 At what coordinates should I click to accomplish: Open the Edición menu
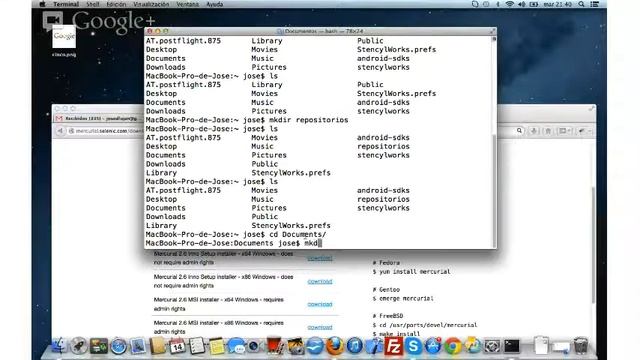[116, 4]
